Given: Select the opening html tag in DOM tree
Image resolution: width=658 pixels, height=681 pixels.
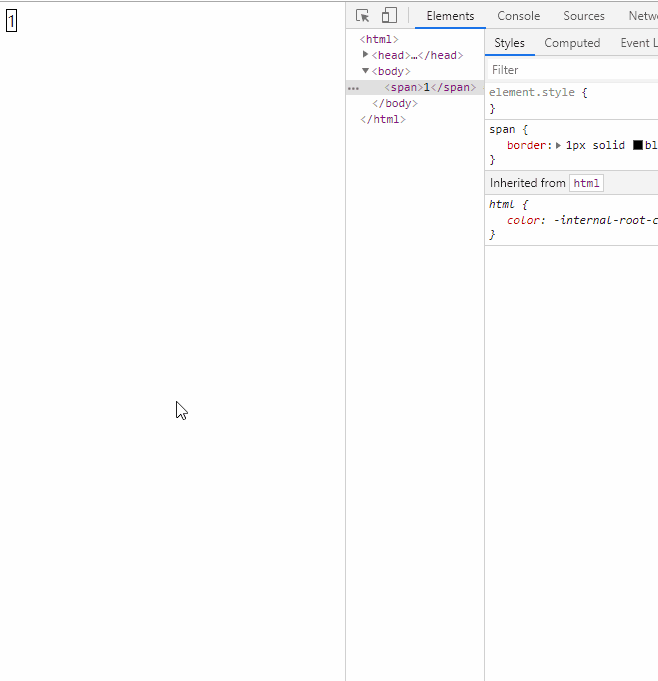Looking at the screenshot, I should pyautogui.click(x=379, y=39).
